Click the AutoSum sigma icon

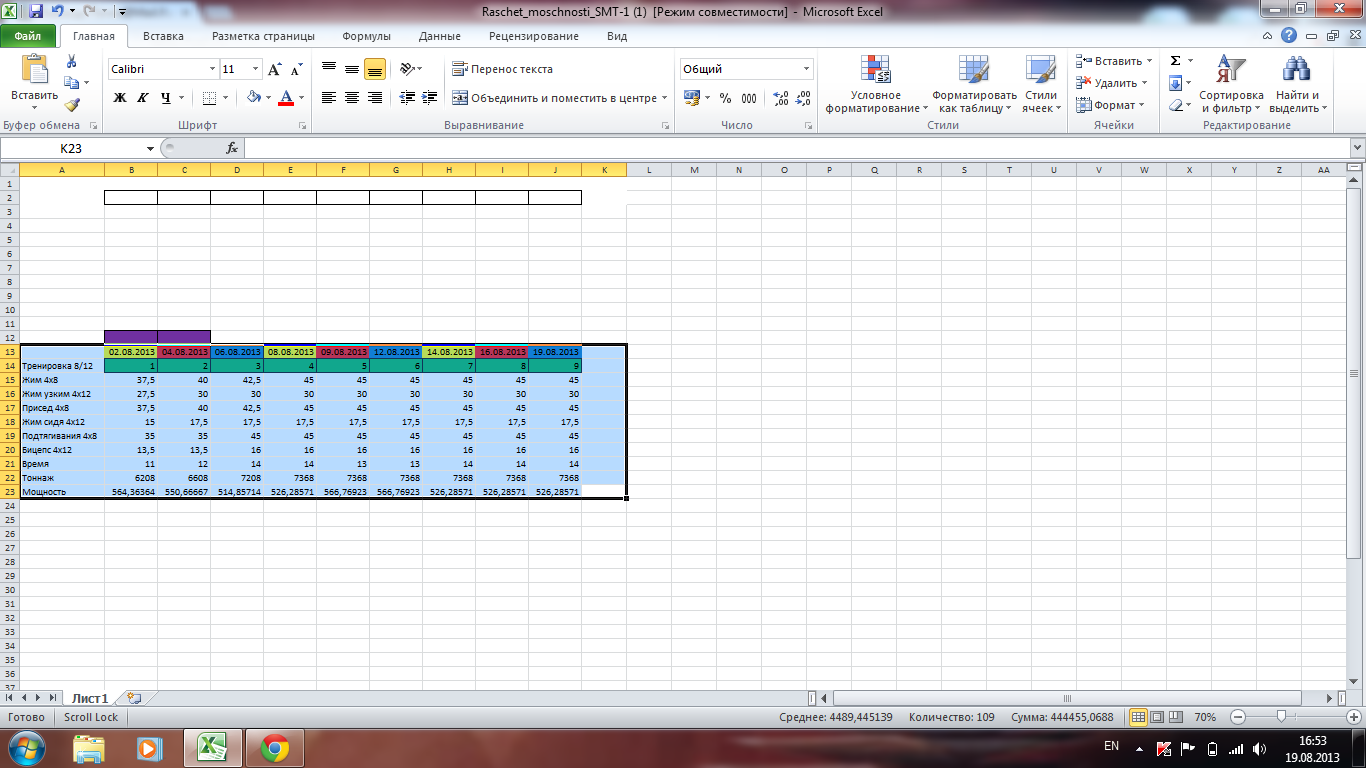coord(1176,61)
